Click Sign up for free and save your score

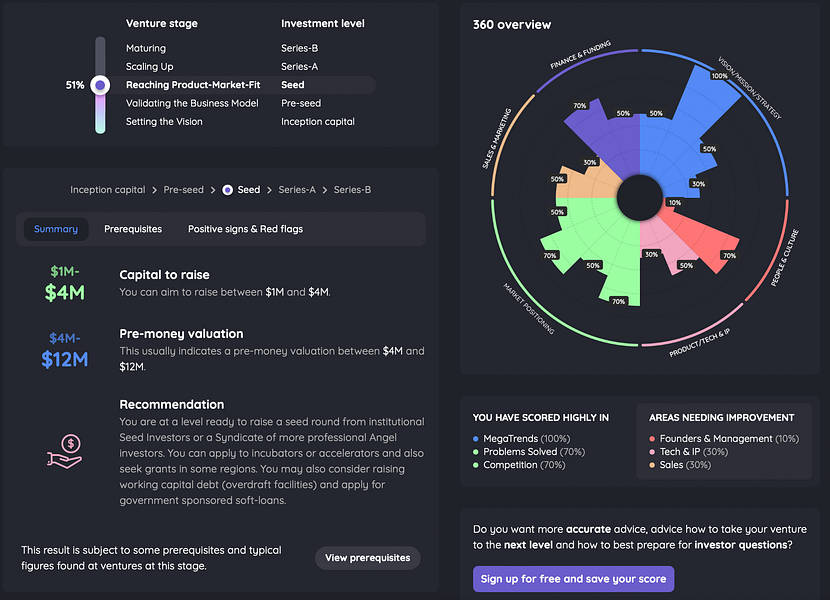[573, 579]
